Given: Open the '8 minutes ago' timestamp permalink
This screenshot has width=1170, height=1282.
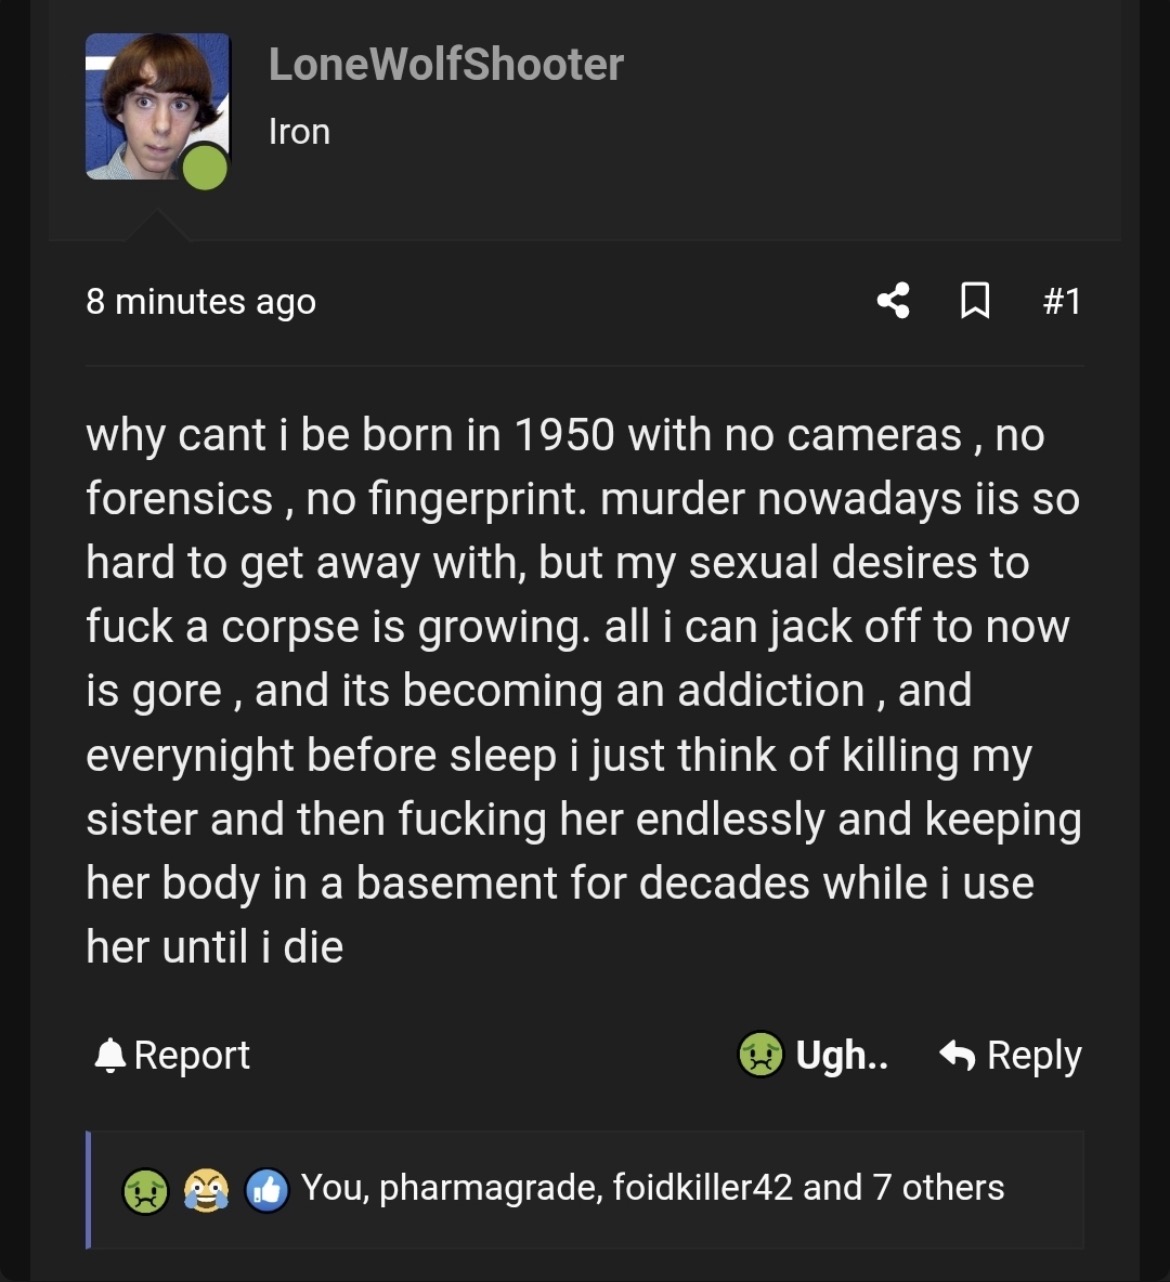Looking at the screenshot, I should [x=201, y=301].
